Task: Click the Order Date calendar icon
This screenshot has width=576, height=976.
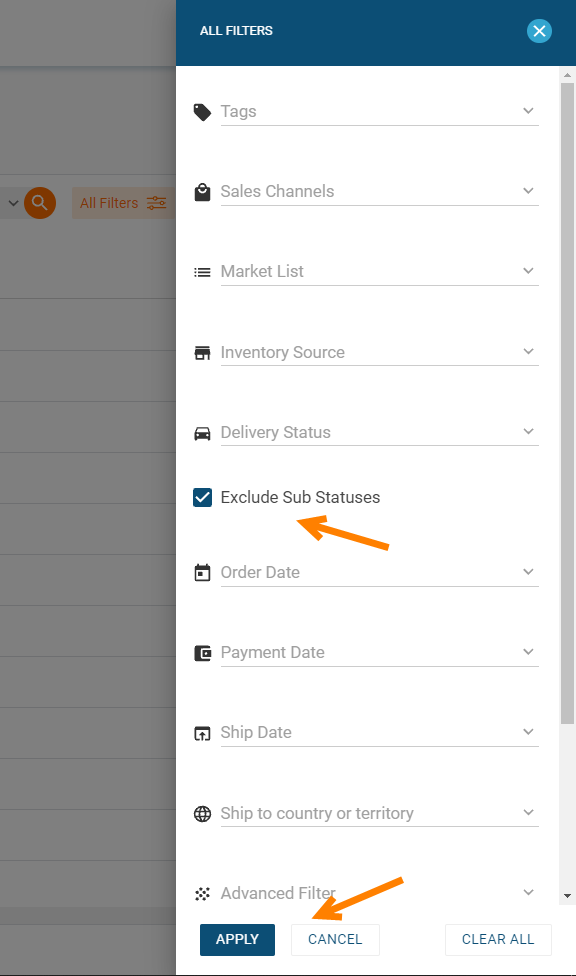Action: (202, 573)
